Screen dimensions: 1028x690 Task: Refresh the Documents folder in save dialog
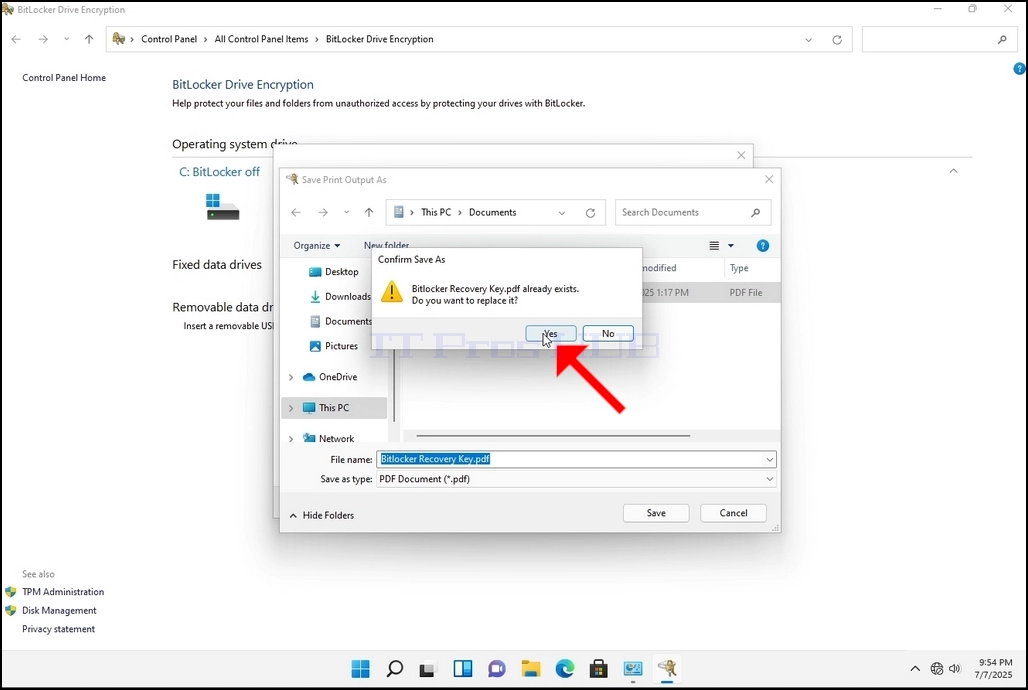click(x=590, y=213)
